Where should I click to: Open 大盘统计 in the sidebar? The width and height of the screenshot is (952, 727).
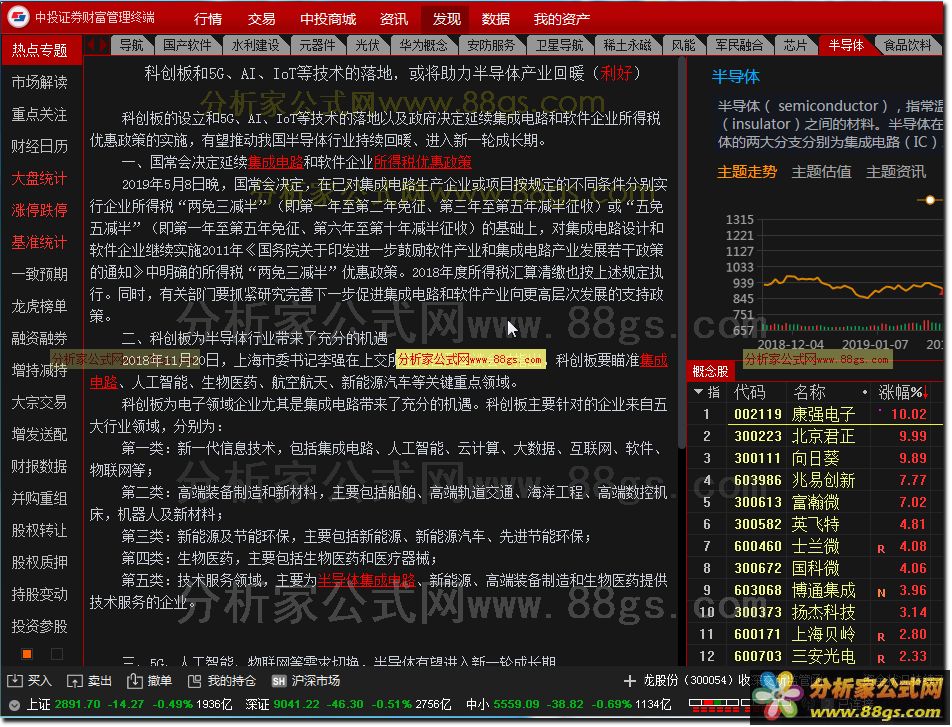39,178
